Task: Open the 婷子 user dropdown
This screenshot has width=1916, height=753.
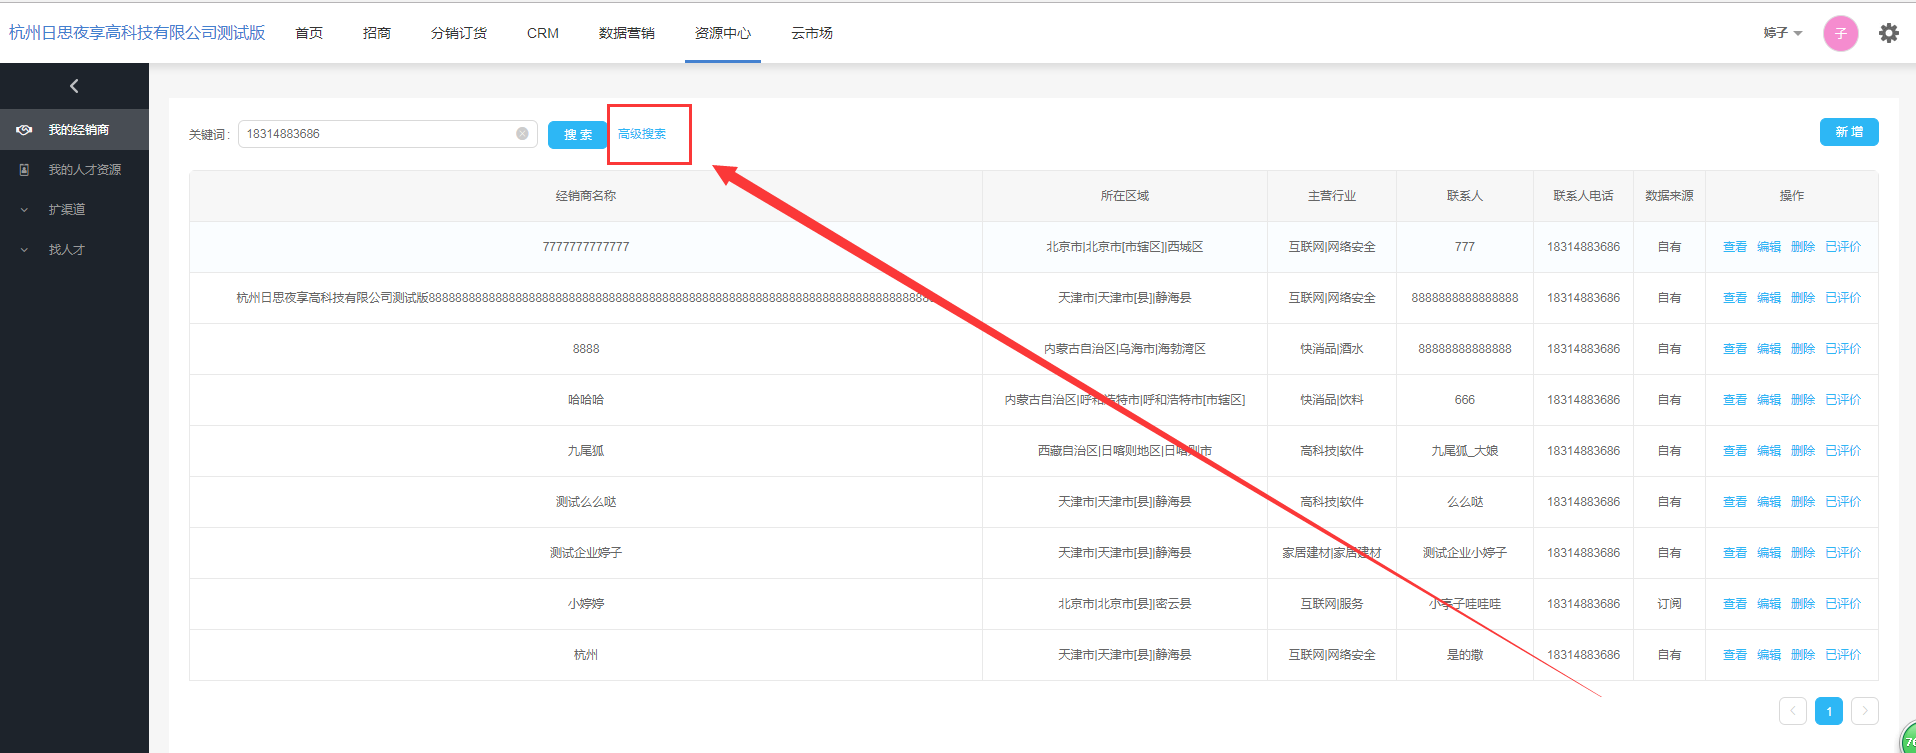Action: click(x=1782, y=33)
